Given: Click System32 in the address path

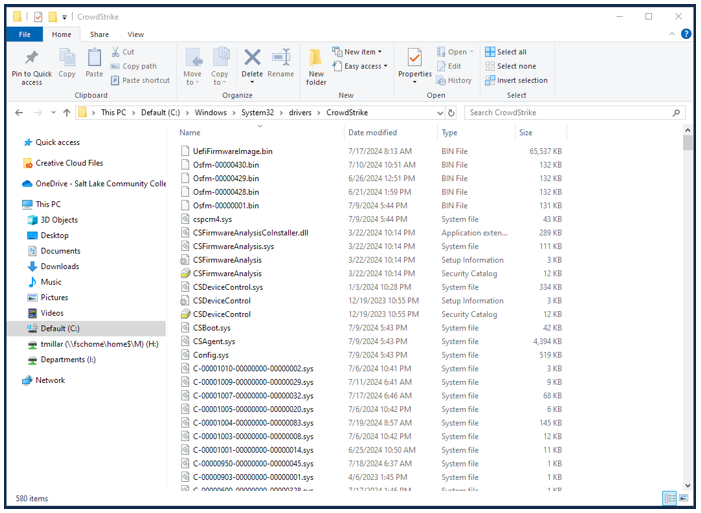Looking at the screenshot, I should (x=258, y=113).
